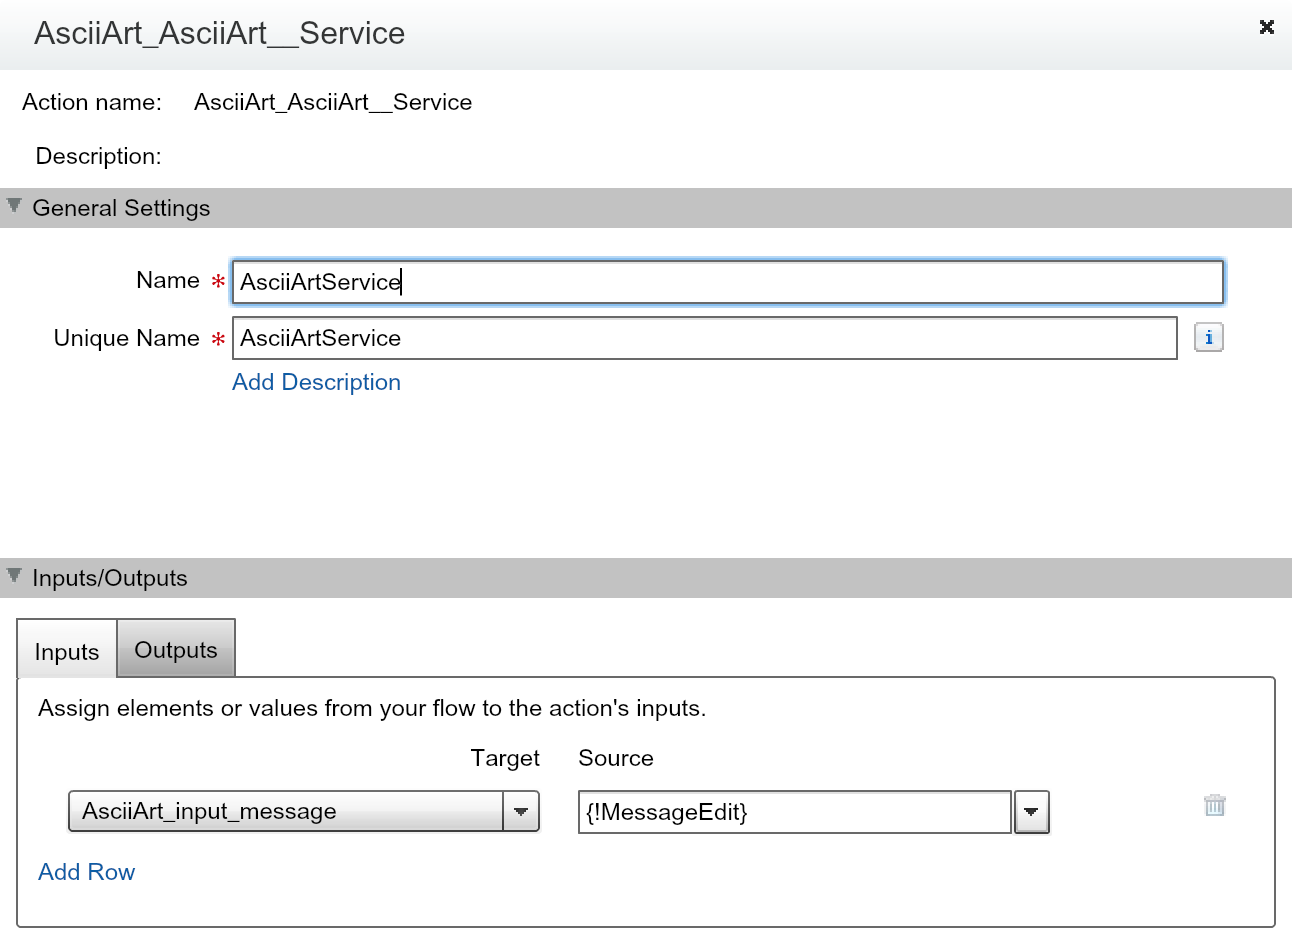Click the Source field containing {!MessageEdit}
Viewport: 1292px width, 942px height.
[794, 812]
